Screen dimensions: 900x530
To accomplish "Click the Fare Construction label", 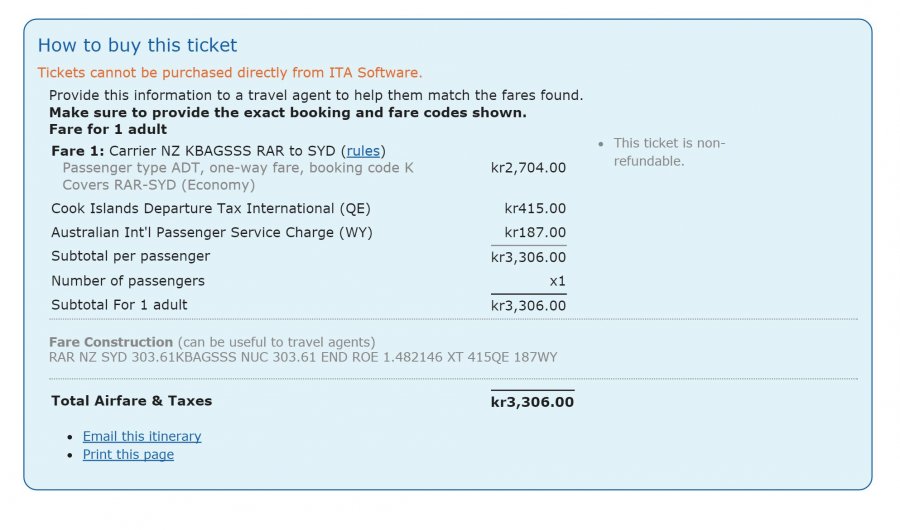I will click(x=111, y=342).
